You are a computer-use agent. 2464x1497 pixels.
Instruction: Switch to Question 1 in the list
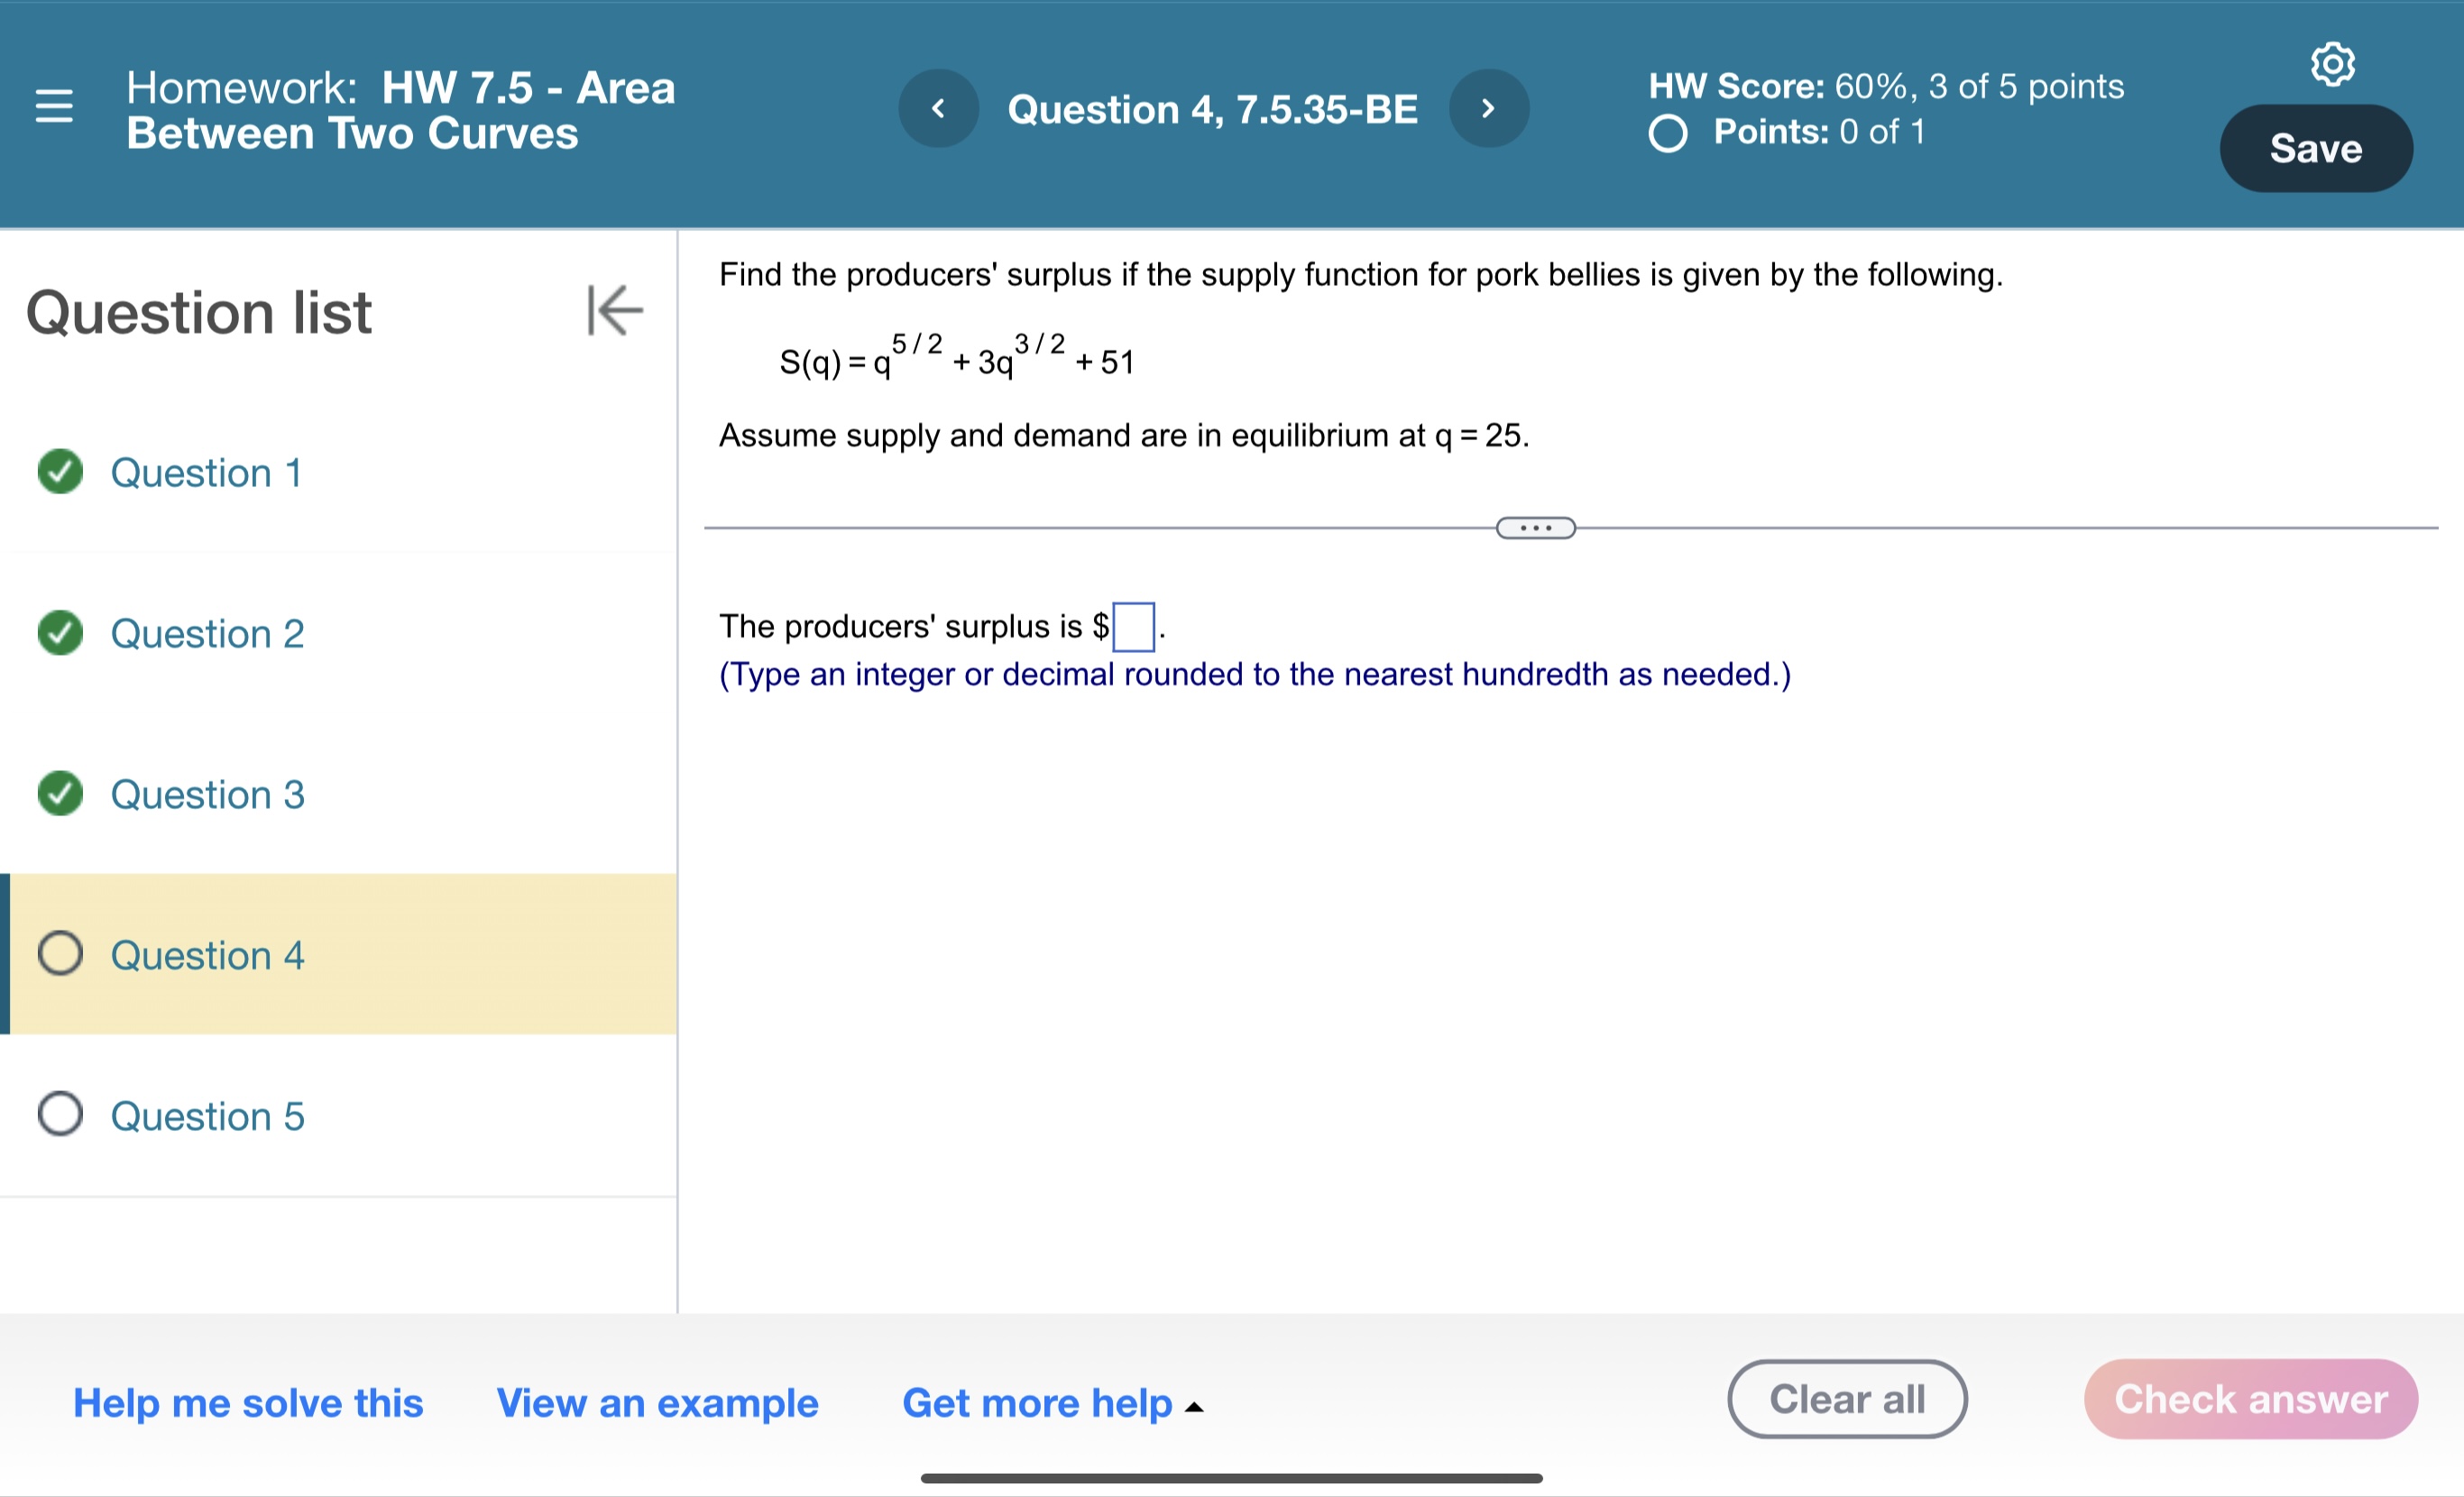tap(206, 472)
